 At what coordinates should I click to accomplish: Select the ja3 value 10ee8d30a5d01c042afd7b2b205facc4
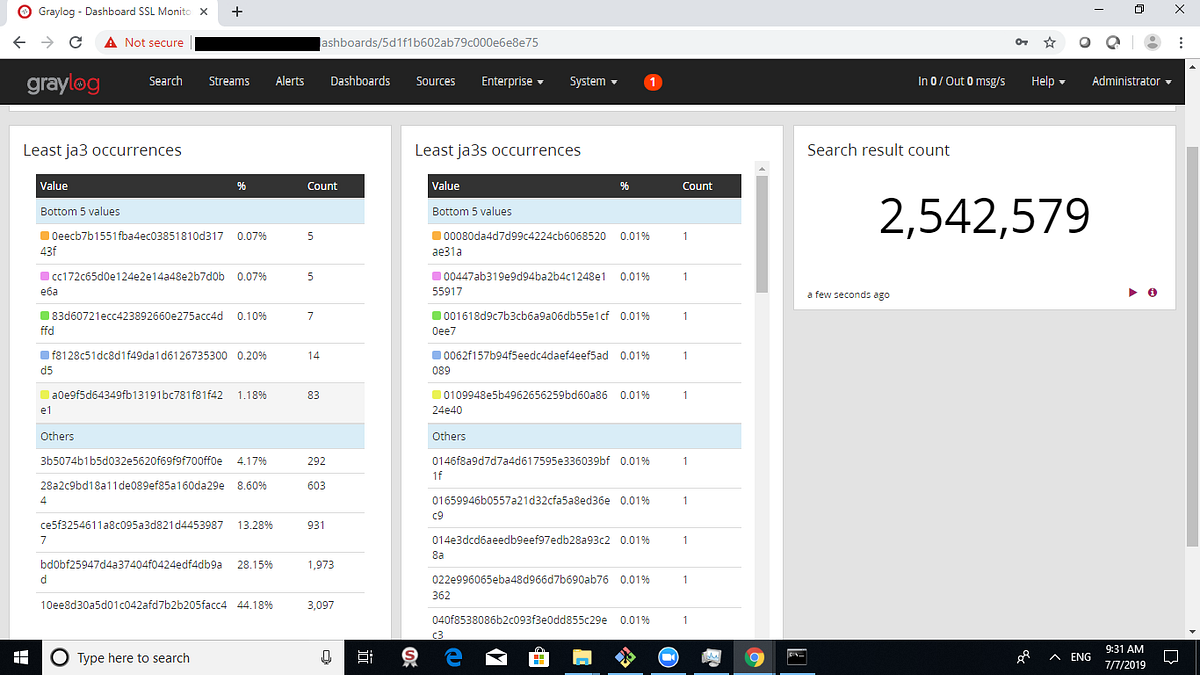pos(133,604)
